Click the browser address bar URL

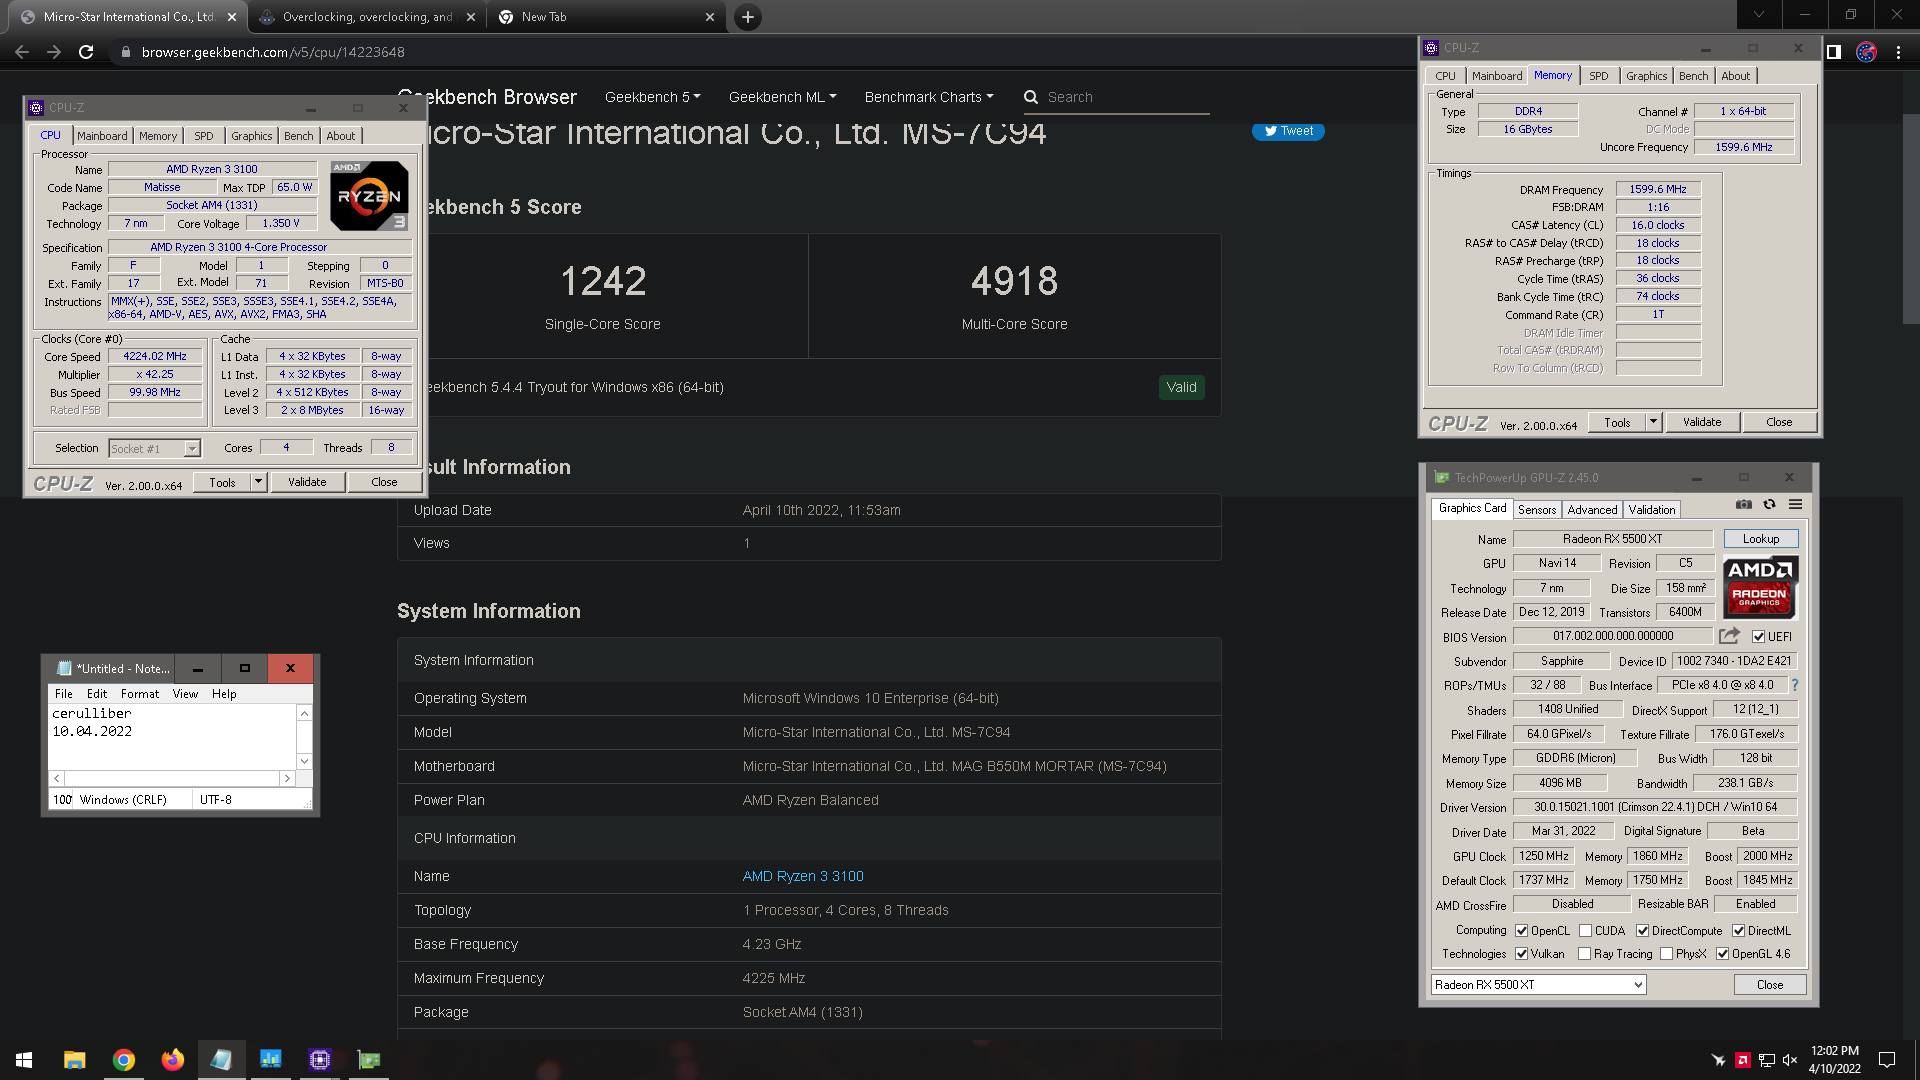pos(273,52)
